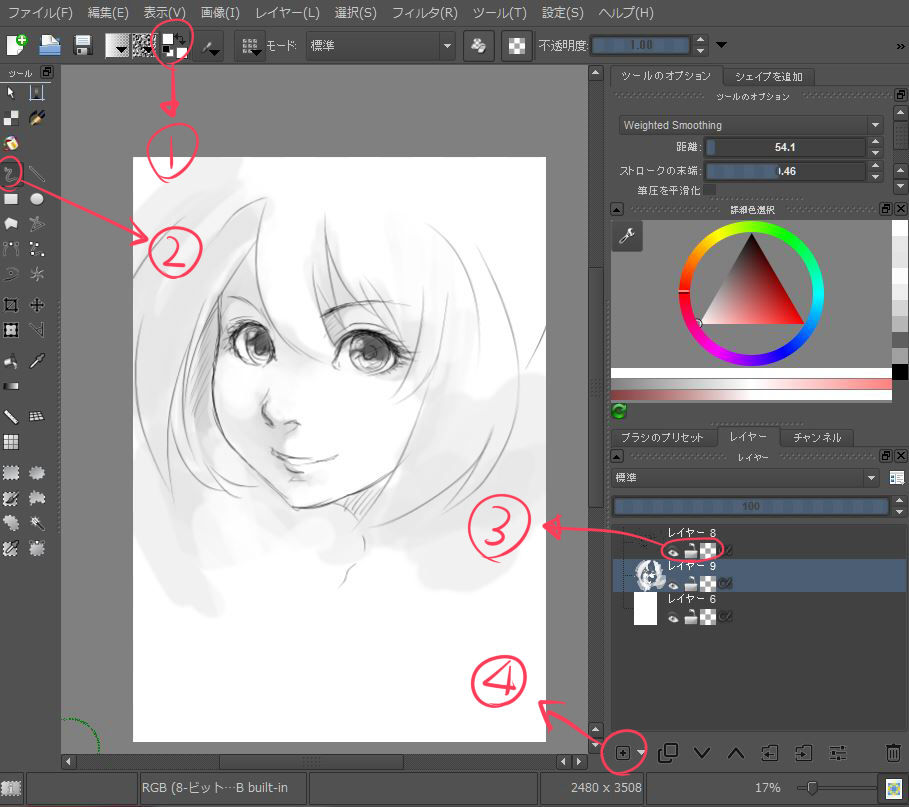
Task: Select the freehand brush tool
Action: [12, 174]
